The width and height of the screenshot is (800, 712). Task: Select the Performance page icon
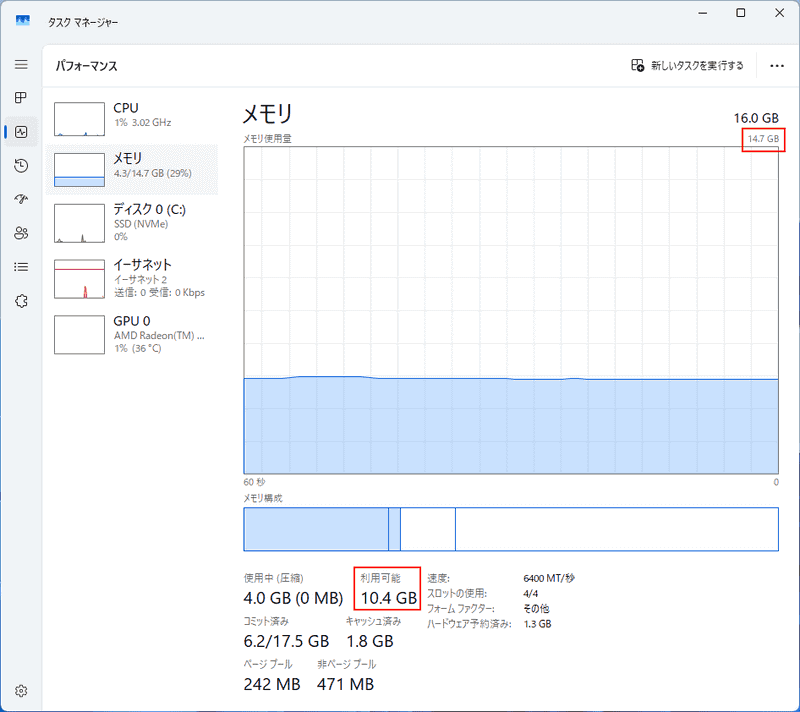(20, 131)
